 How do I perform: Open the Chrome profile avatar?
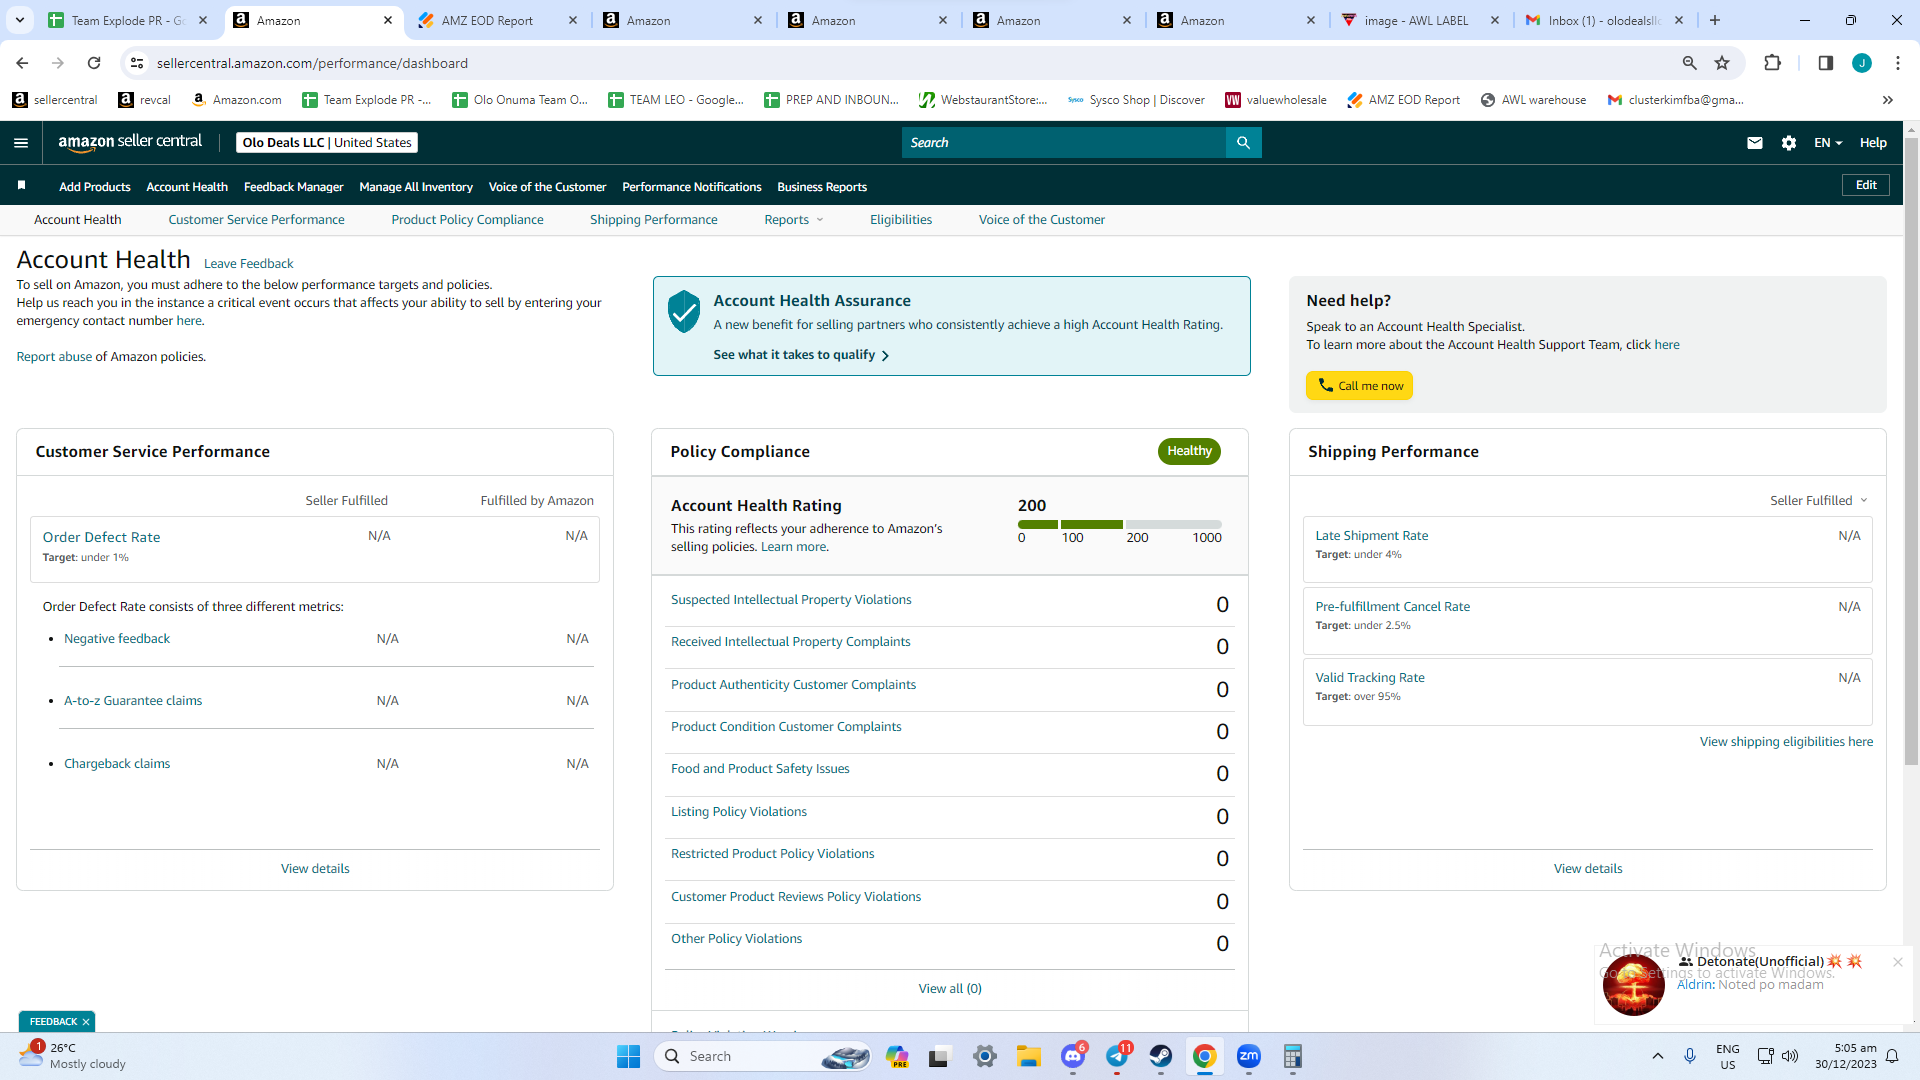pyautogui.click(x=1861, y=63)
